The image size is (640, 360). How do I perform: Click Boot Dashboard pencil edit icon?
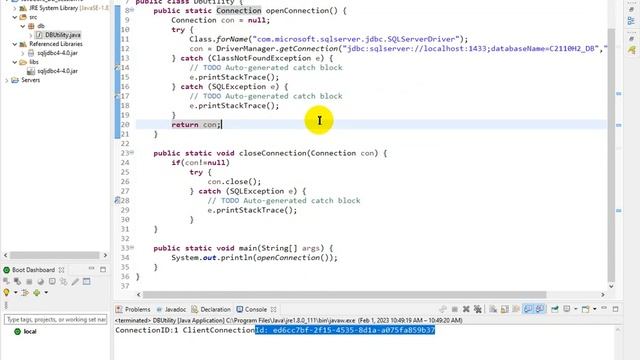75,282
